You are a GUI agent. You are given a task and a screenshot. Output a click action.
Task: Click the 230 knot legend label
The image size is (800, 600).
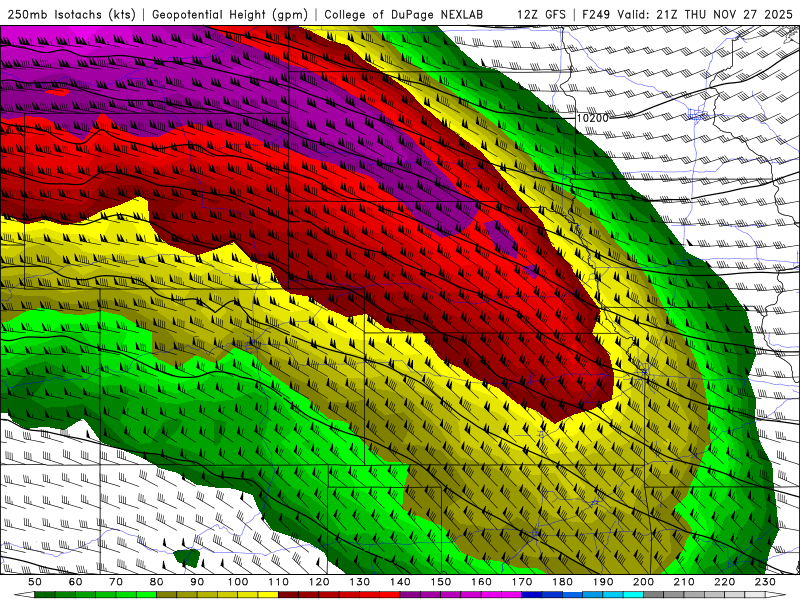tap(765, 582)
